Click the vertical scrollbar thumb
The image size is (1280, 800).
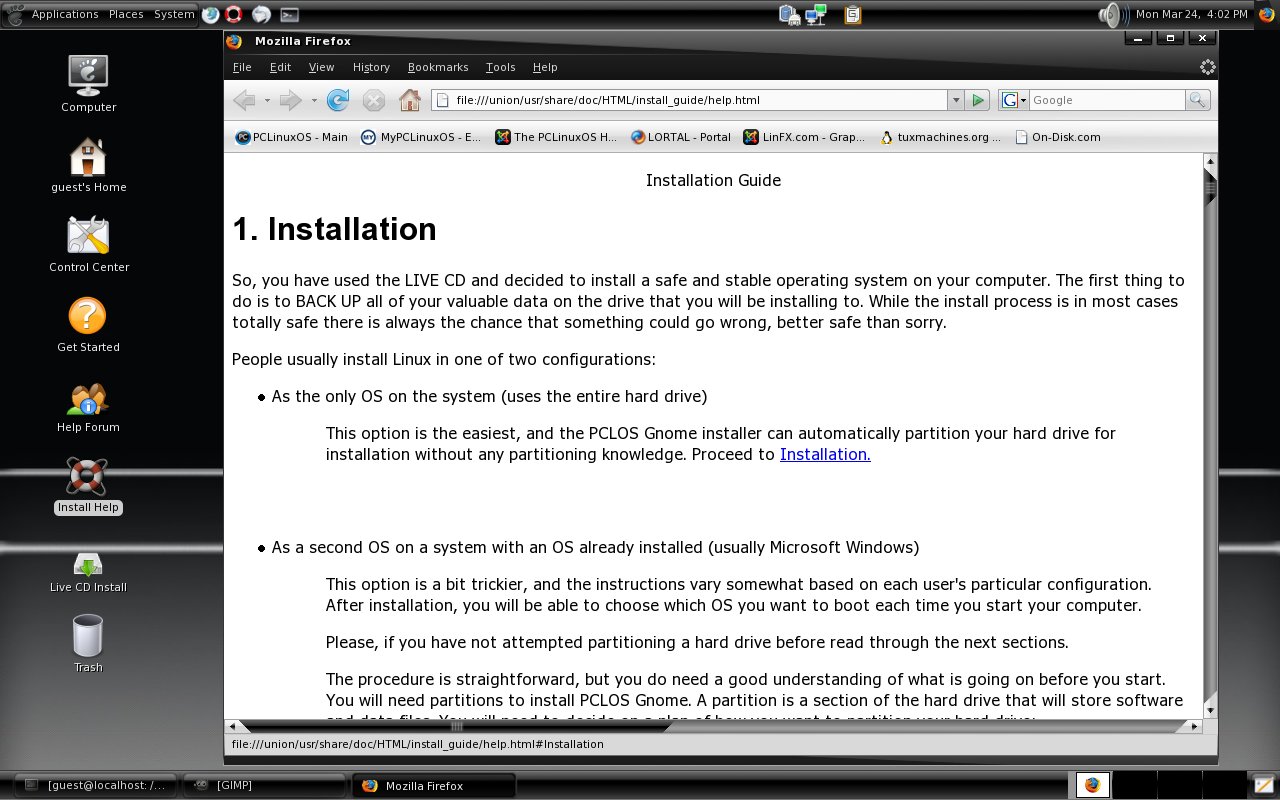coord(1210,187)
